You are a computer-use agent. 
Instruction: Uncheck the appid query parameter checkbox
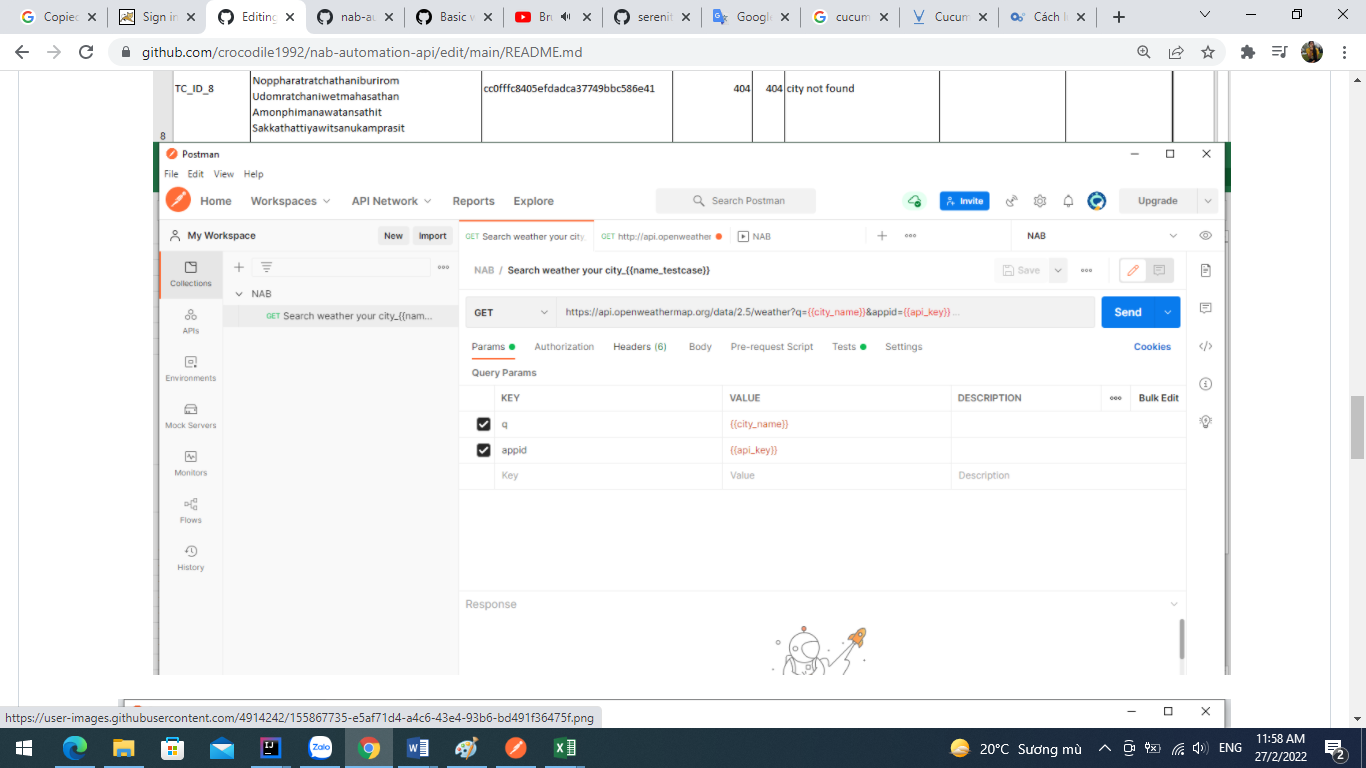[484, 450]
